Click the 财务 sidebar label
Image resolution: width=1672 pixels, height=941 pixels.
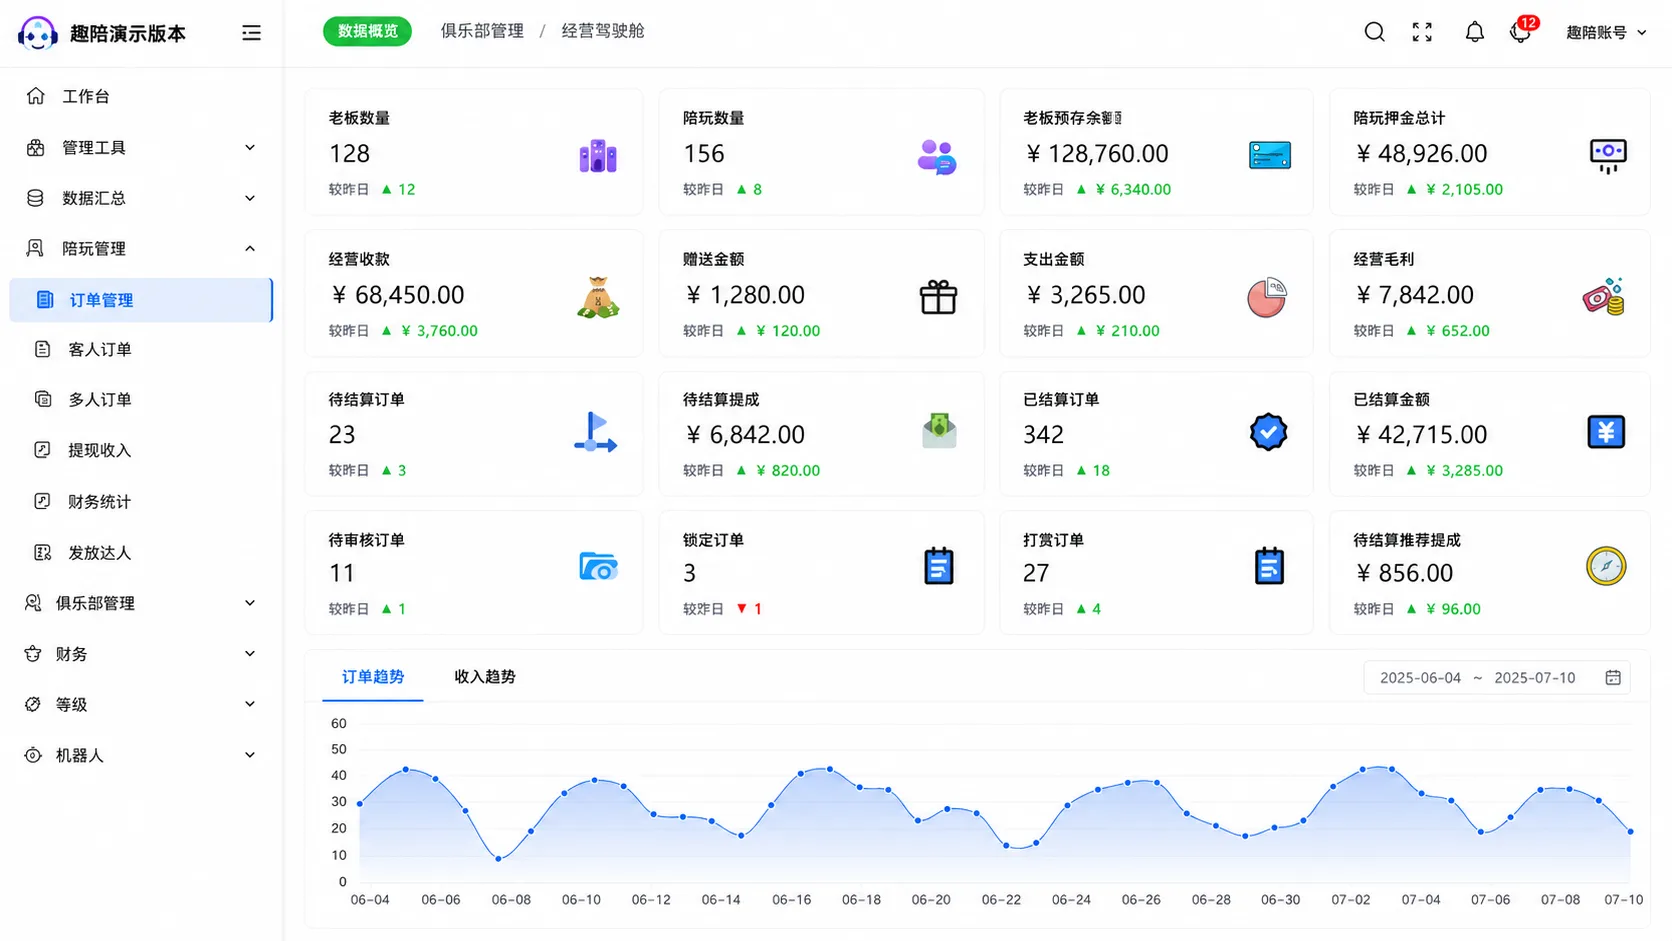[x=71, y=654]
